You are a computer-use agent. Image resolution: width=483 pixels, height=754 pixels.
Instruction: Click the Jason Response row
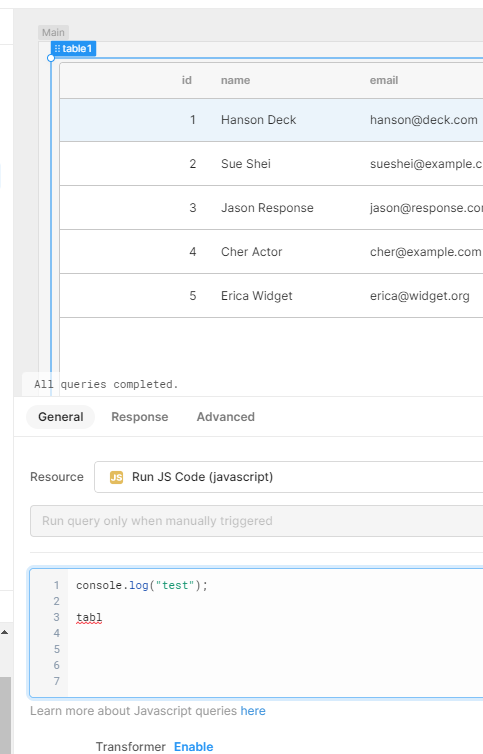tap(271, 208)
